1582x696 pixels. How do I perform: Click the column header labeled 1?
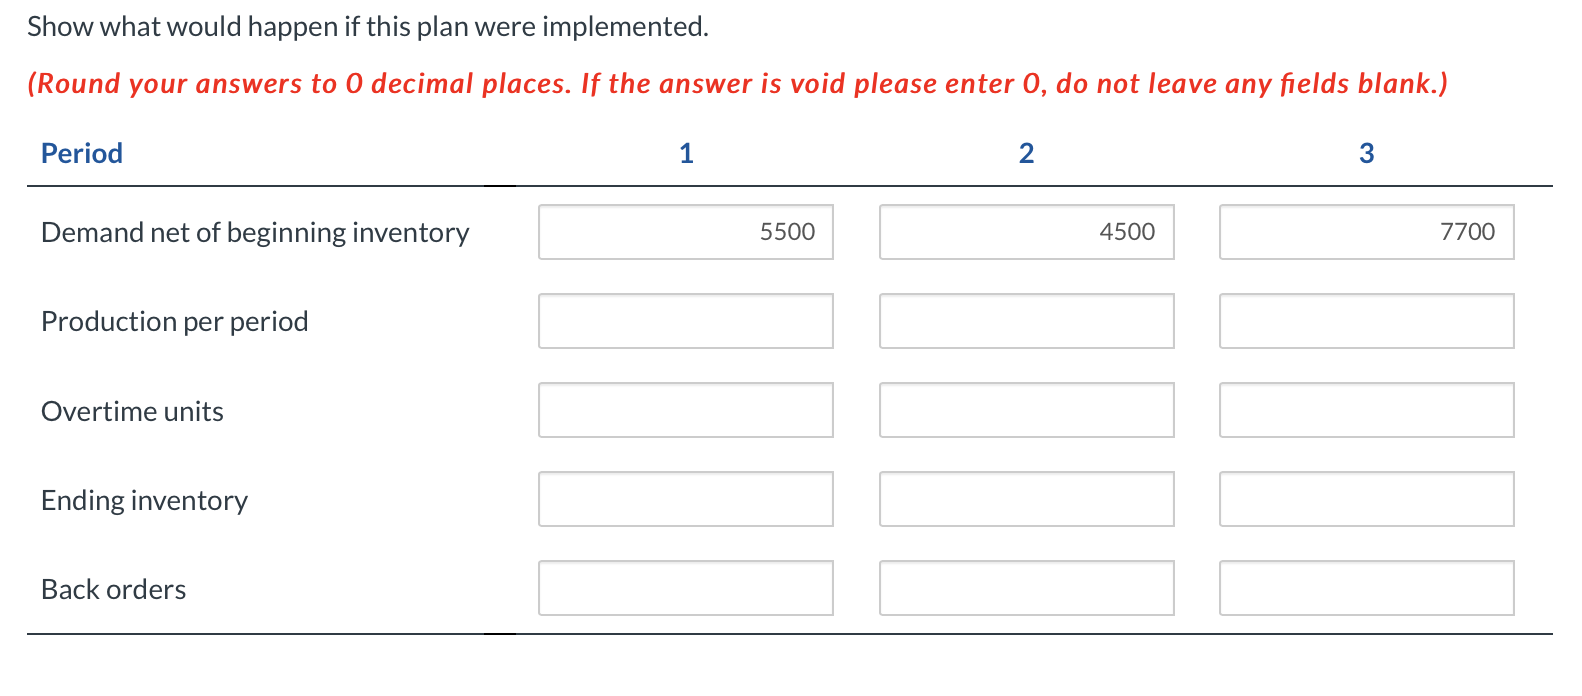click(686, 152)
